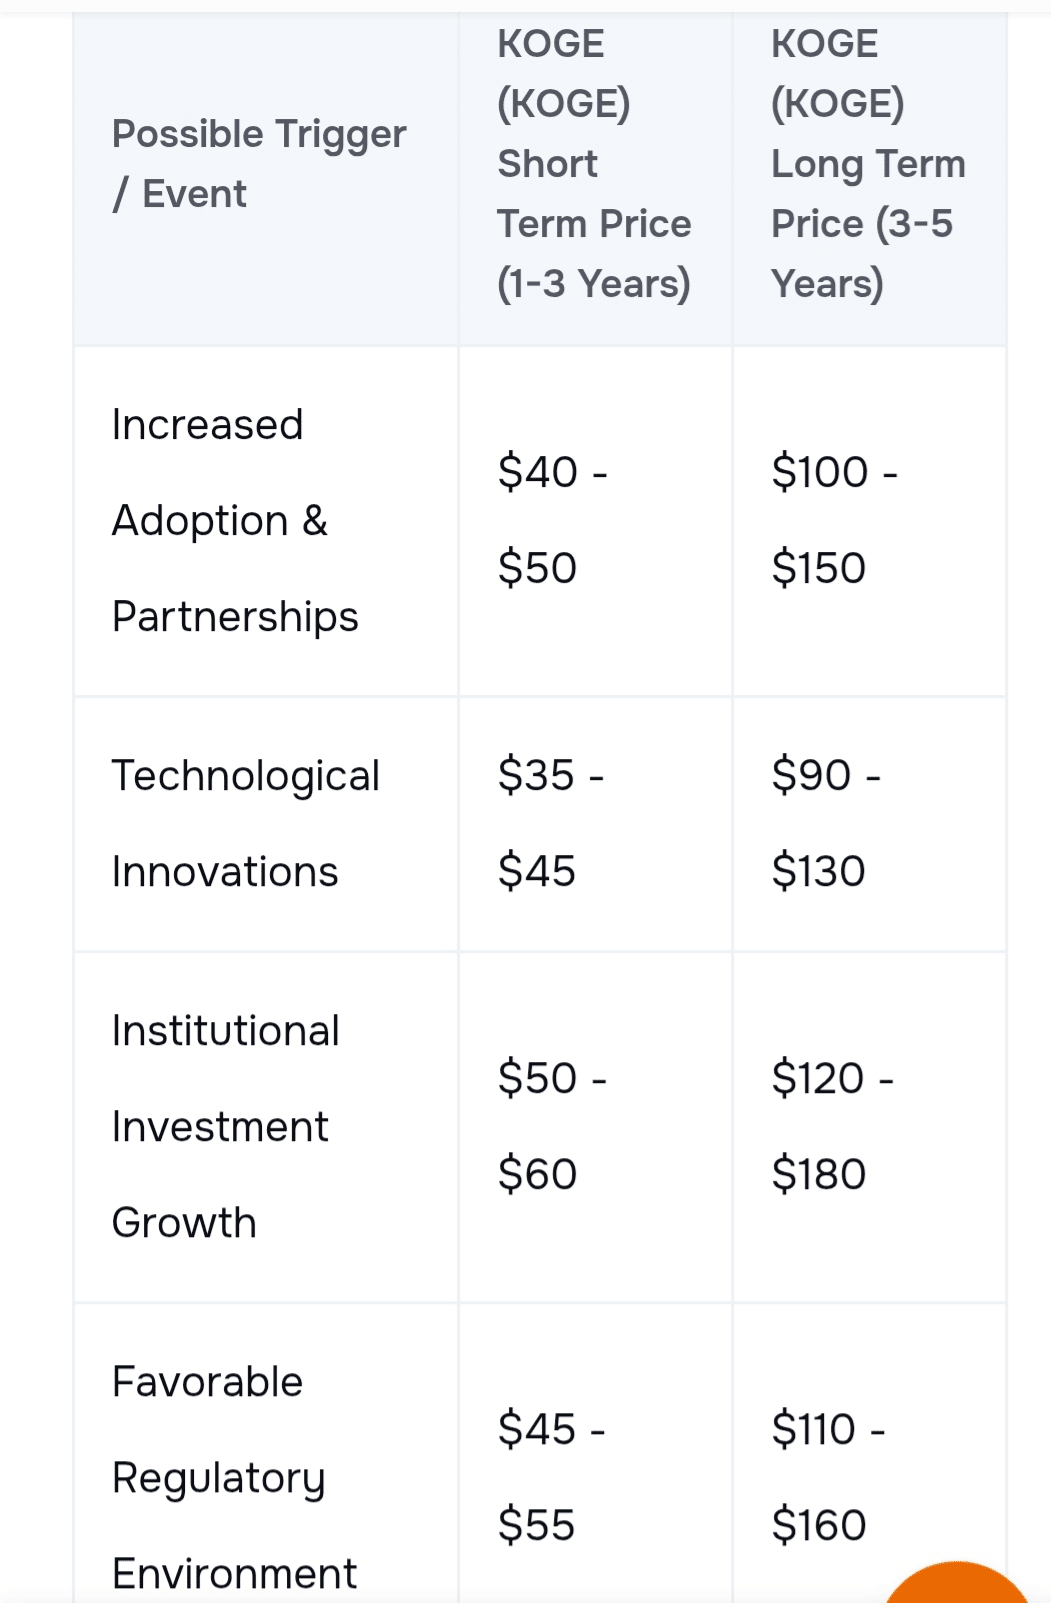Viewport: 1051px width, 1603px height.
Task: Click the "(1-3 Years)" text in header
Action: (x=594, y=284)
